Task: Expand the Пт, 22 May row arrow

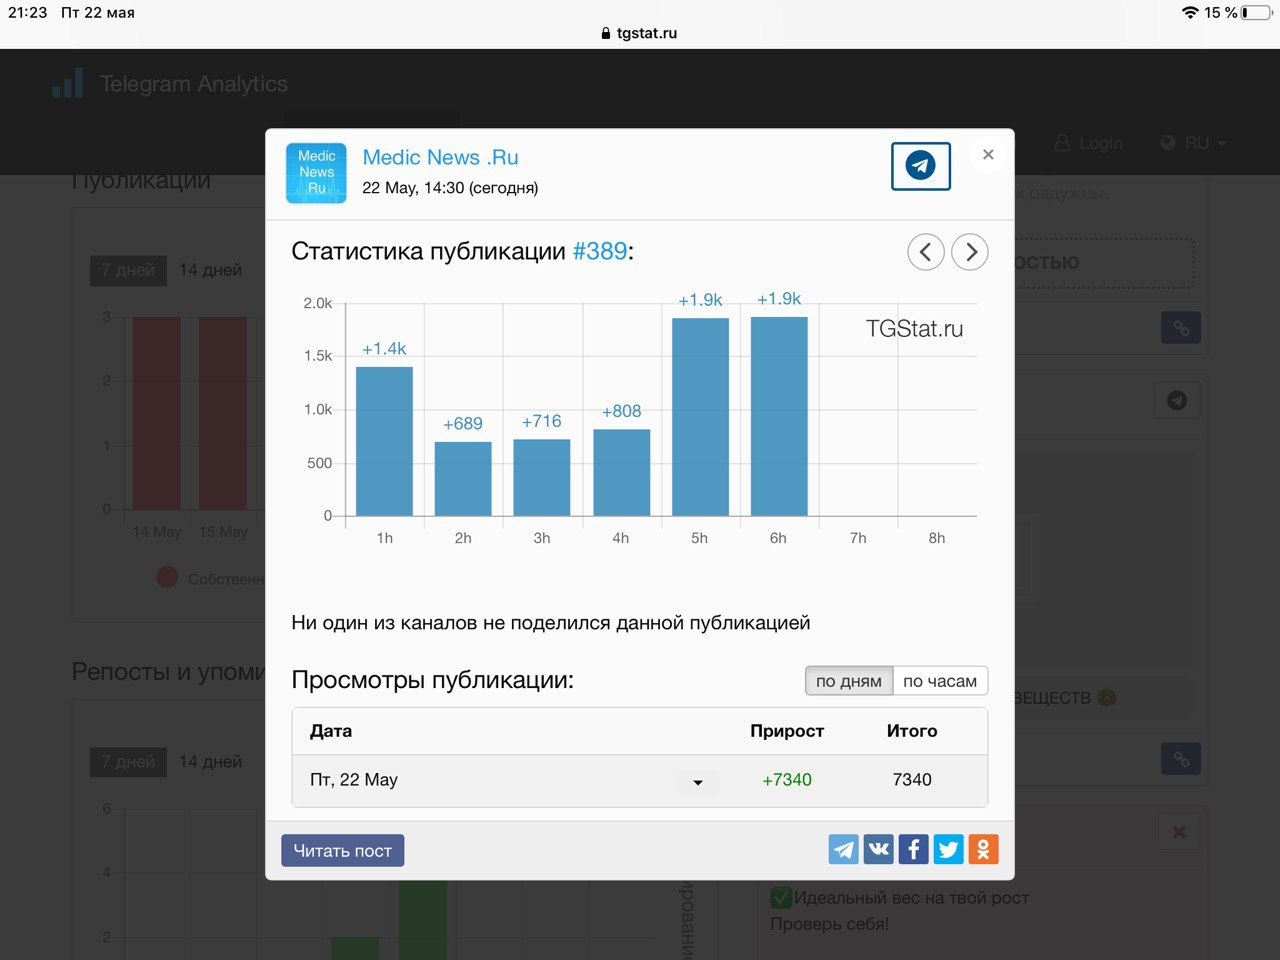Action: [698, 782]
